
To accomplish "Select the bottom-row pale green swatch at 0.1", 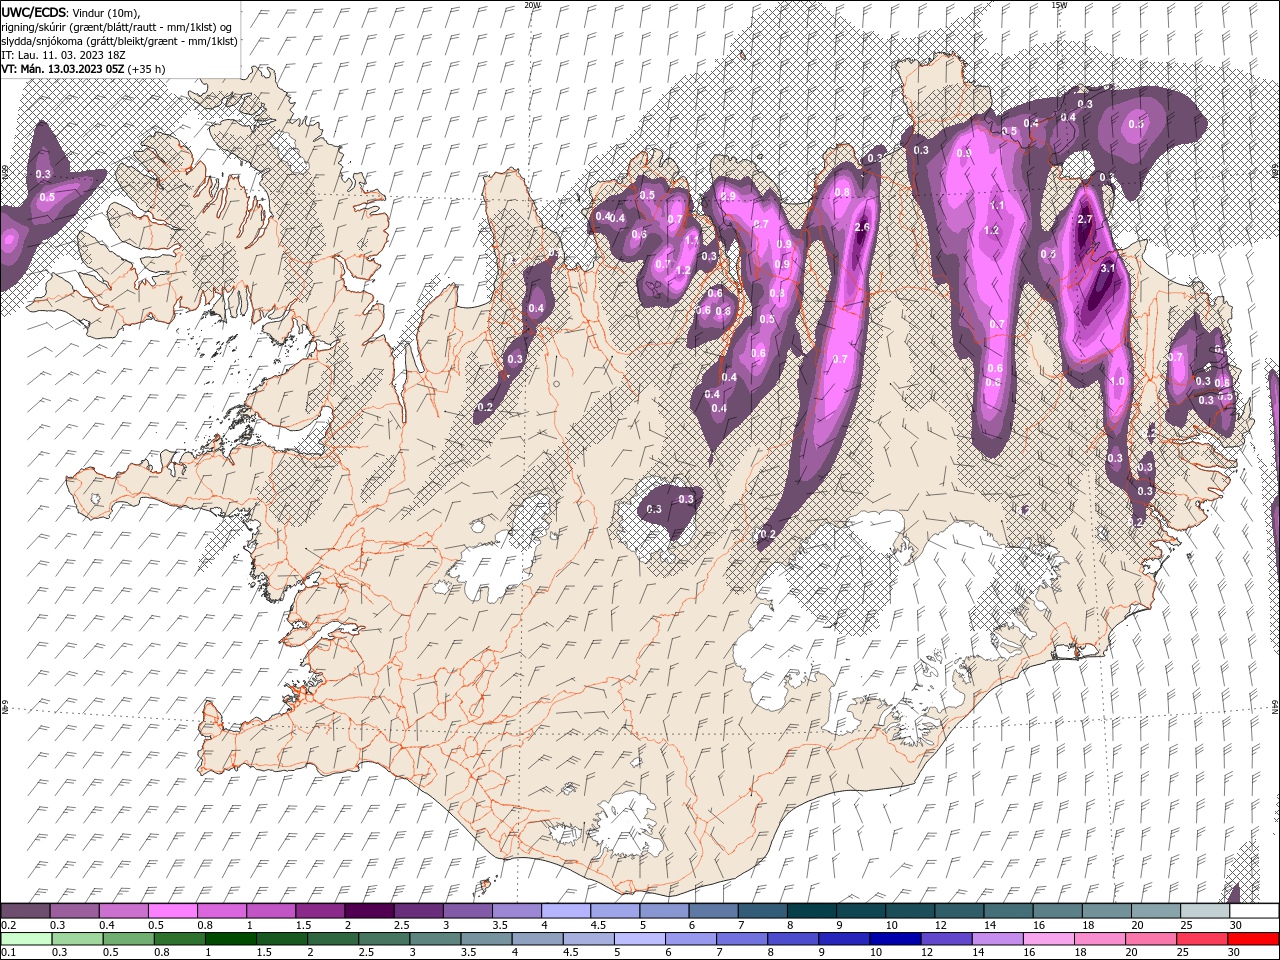I will coord(25,939).
